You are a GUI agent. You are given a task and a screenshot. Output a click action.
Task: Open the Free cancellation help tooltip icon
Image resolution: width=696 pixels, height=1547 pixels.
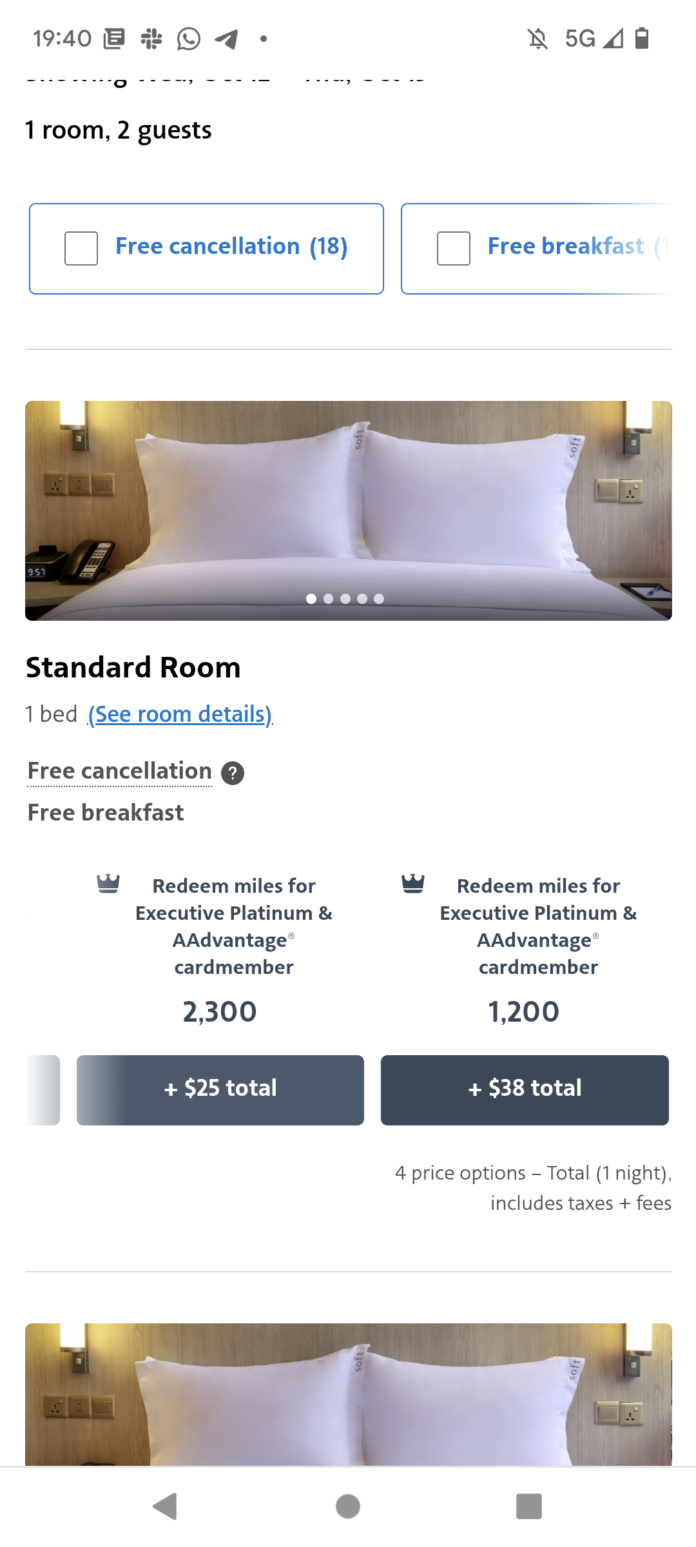click(x=232, y=772)
